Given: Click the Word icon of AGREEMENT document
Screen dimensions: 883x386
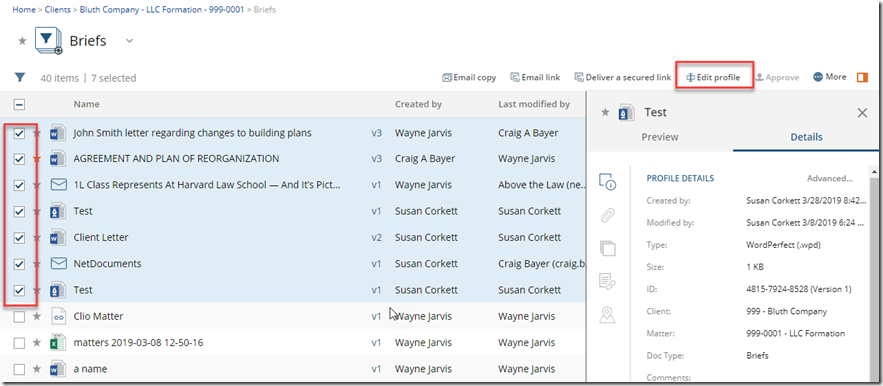Looking at the screenshot, I should (58, 159).
